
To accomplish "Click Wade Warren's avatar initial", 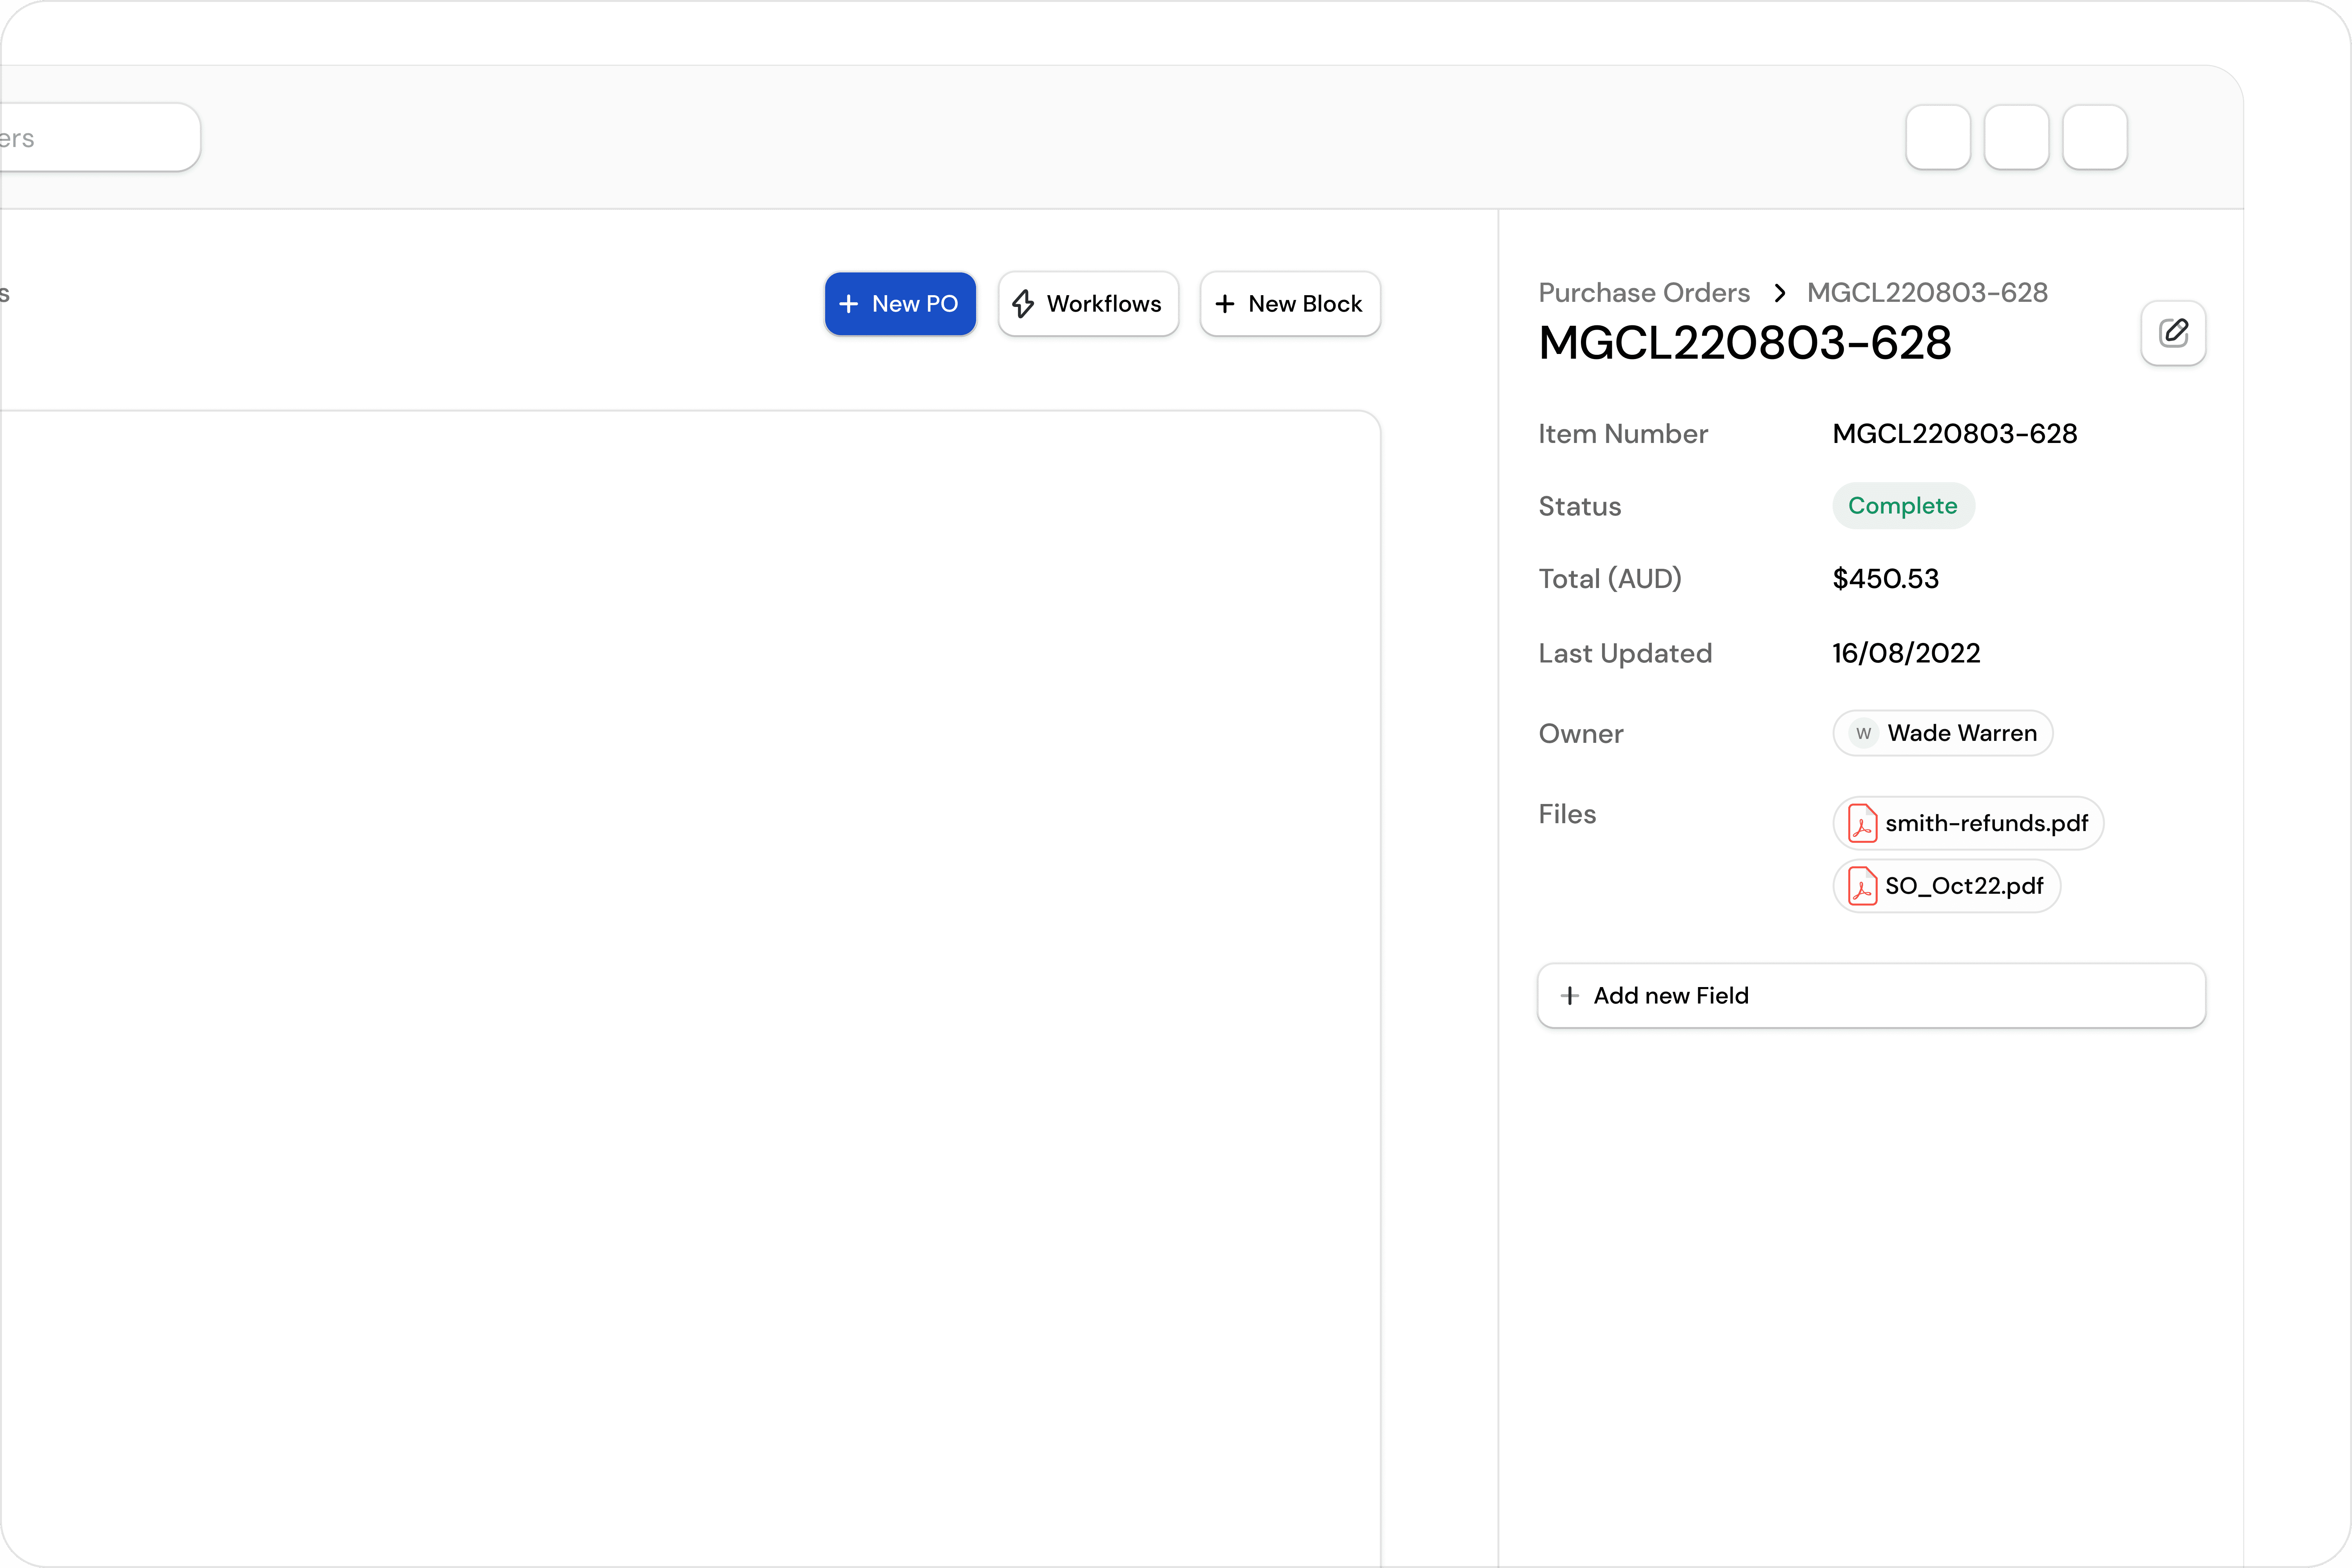I will click(1863, 734).
